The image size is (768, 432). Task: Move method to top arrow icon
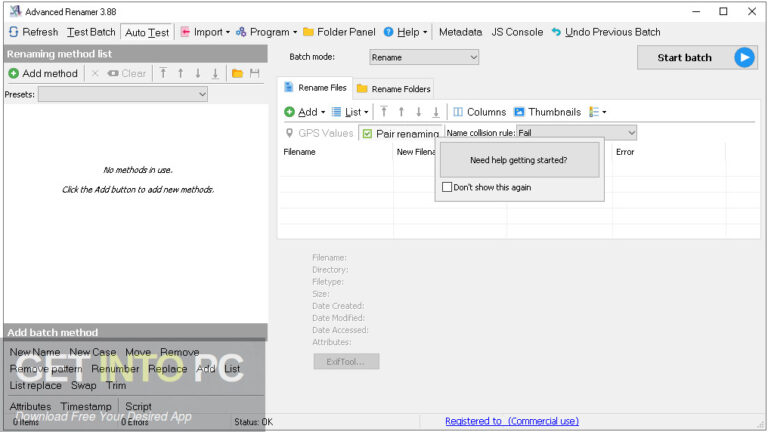click(x=163, y=73)
